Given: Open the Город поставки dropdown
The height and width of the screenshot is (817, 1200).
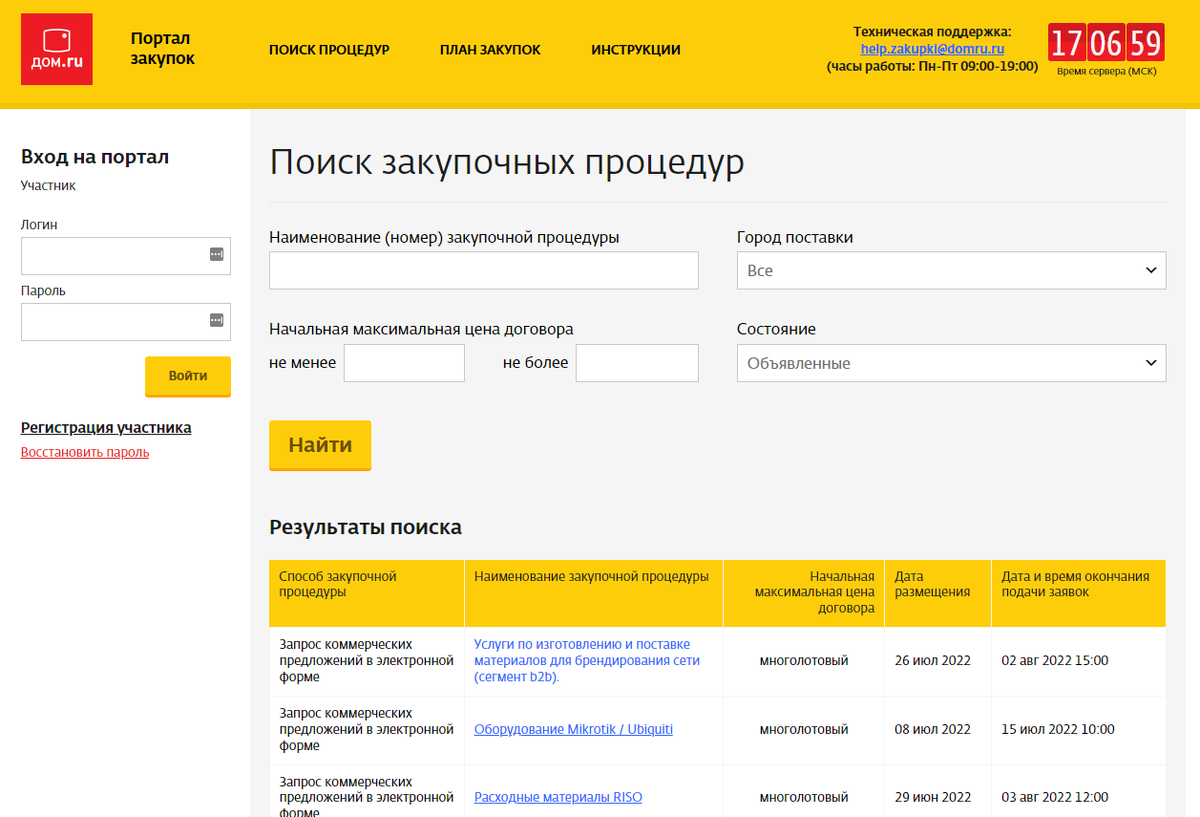Looking at the screenshot, I should [951, 270].
